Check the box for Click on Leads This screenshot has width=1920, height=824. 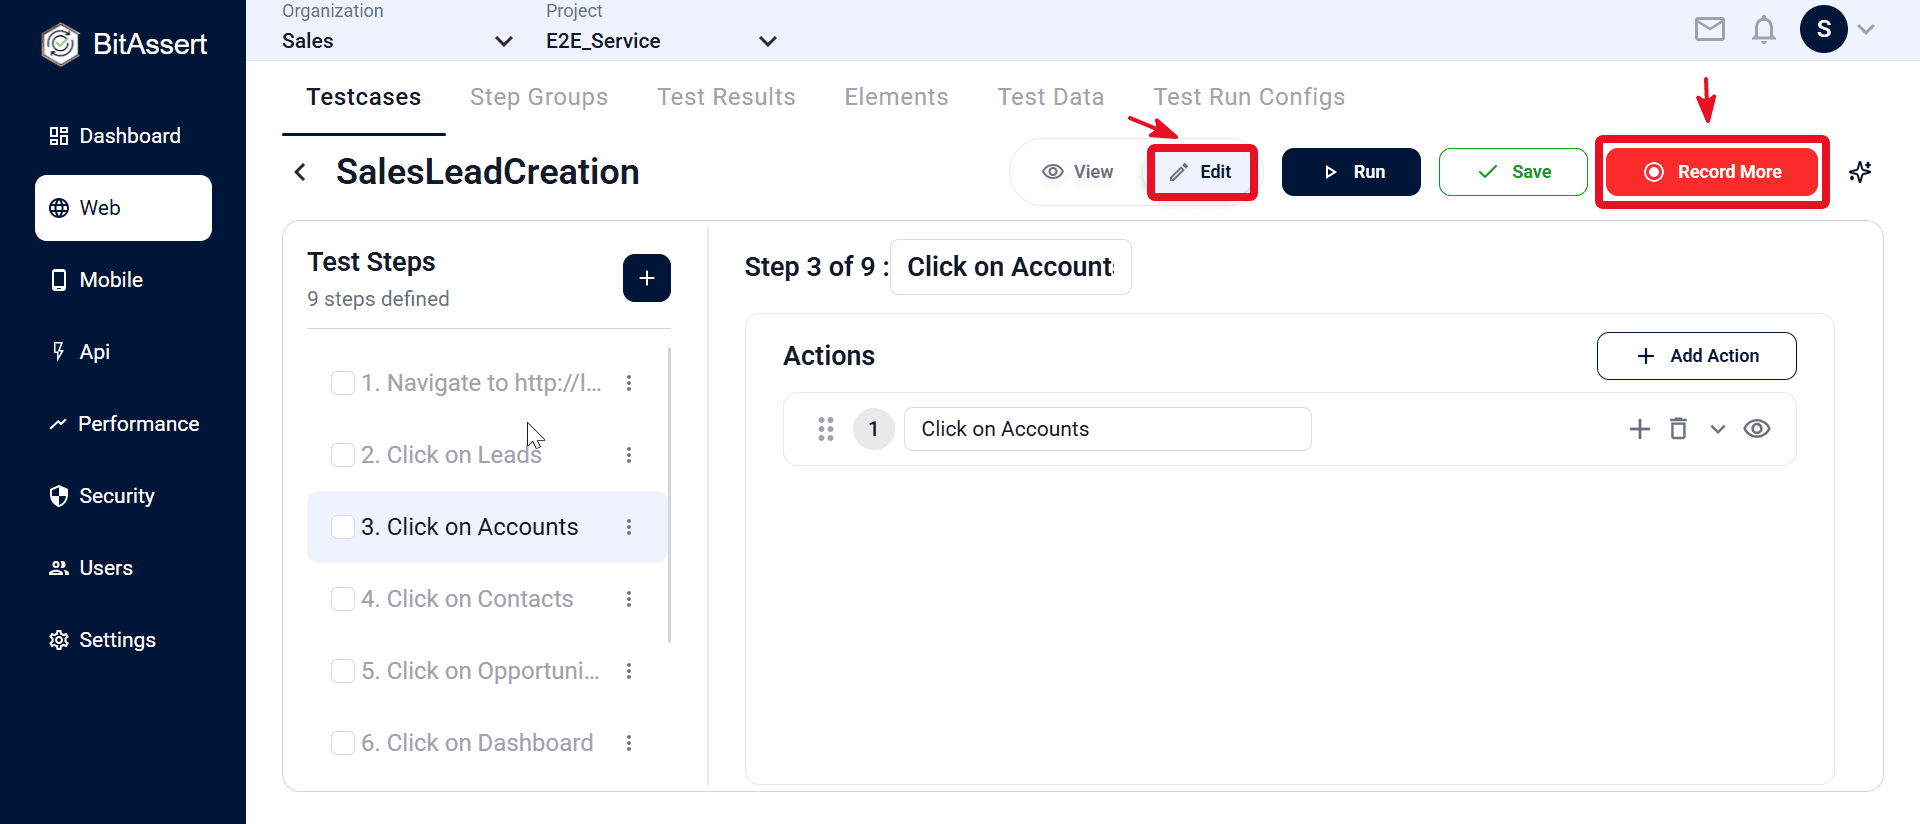tap(343, 455)
